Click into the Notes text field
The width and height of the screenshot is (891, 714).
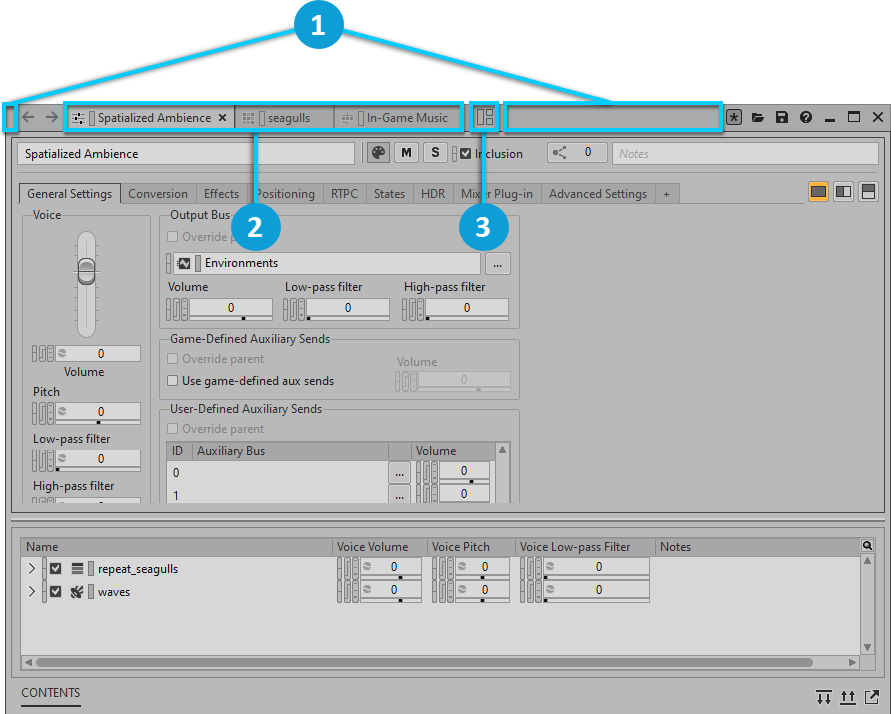[x=745, y=154]
